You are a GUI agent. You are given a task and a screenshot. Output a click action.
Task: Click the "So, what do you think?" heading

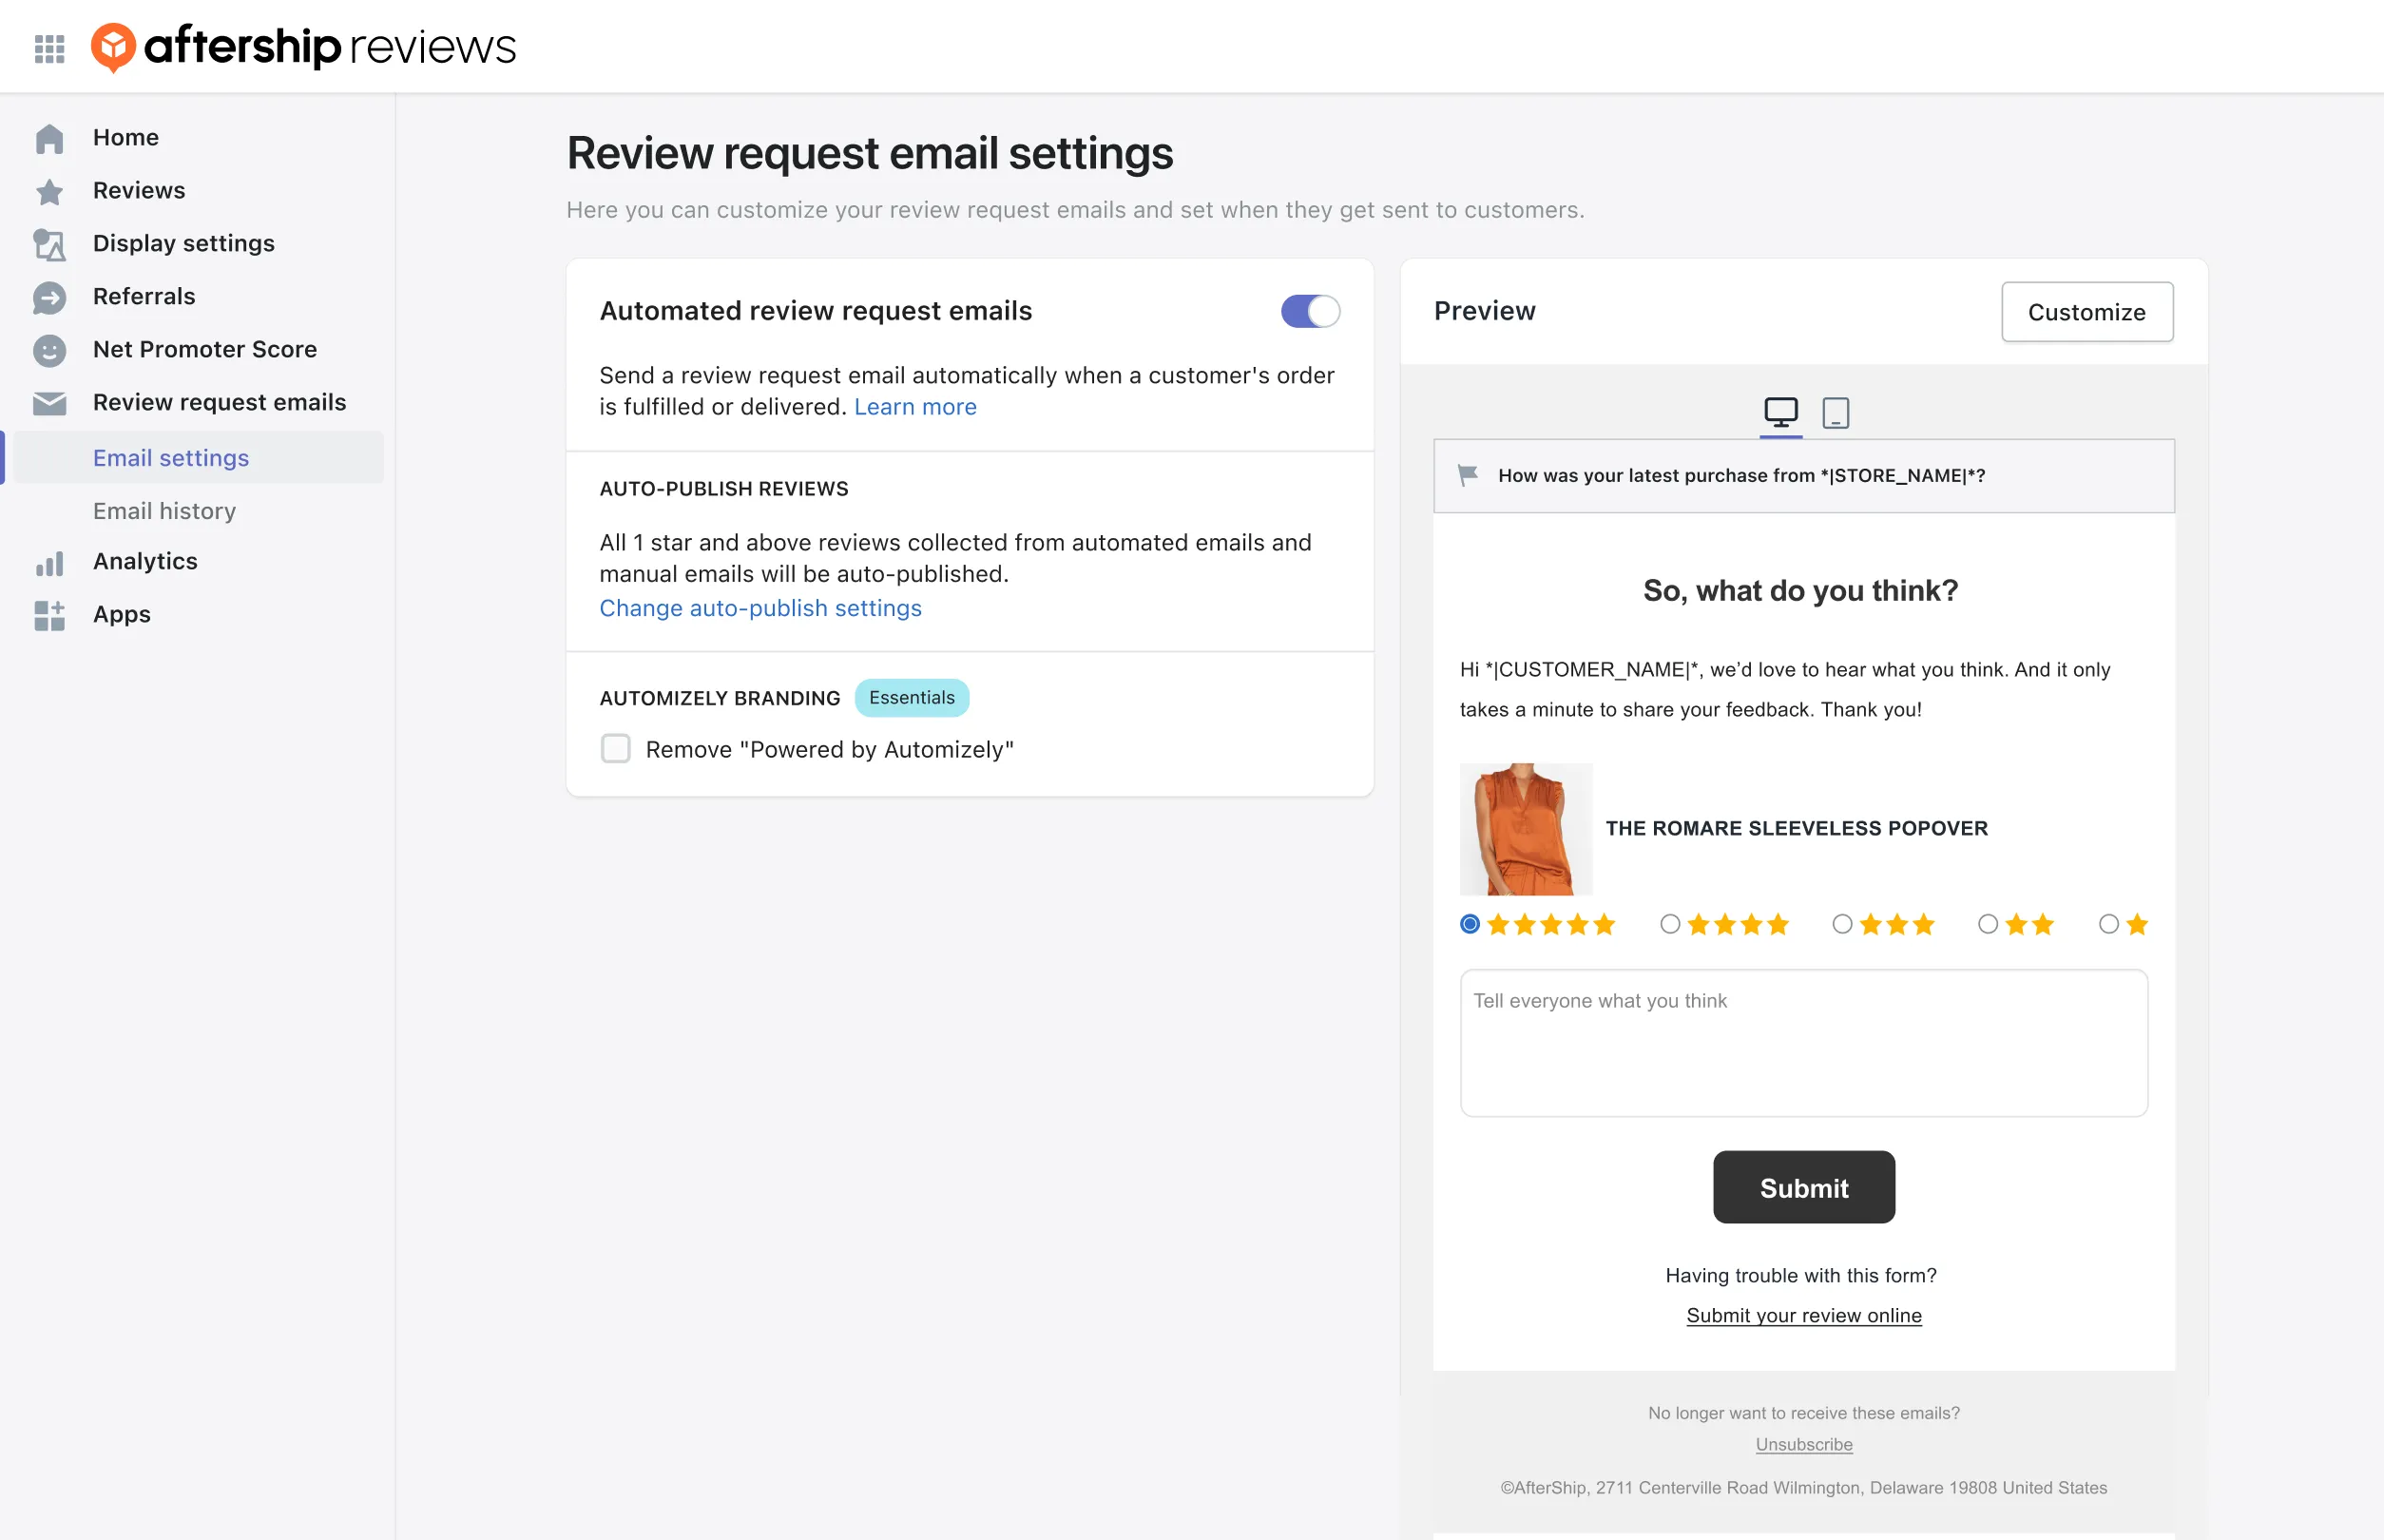pos(1800,590)
